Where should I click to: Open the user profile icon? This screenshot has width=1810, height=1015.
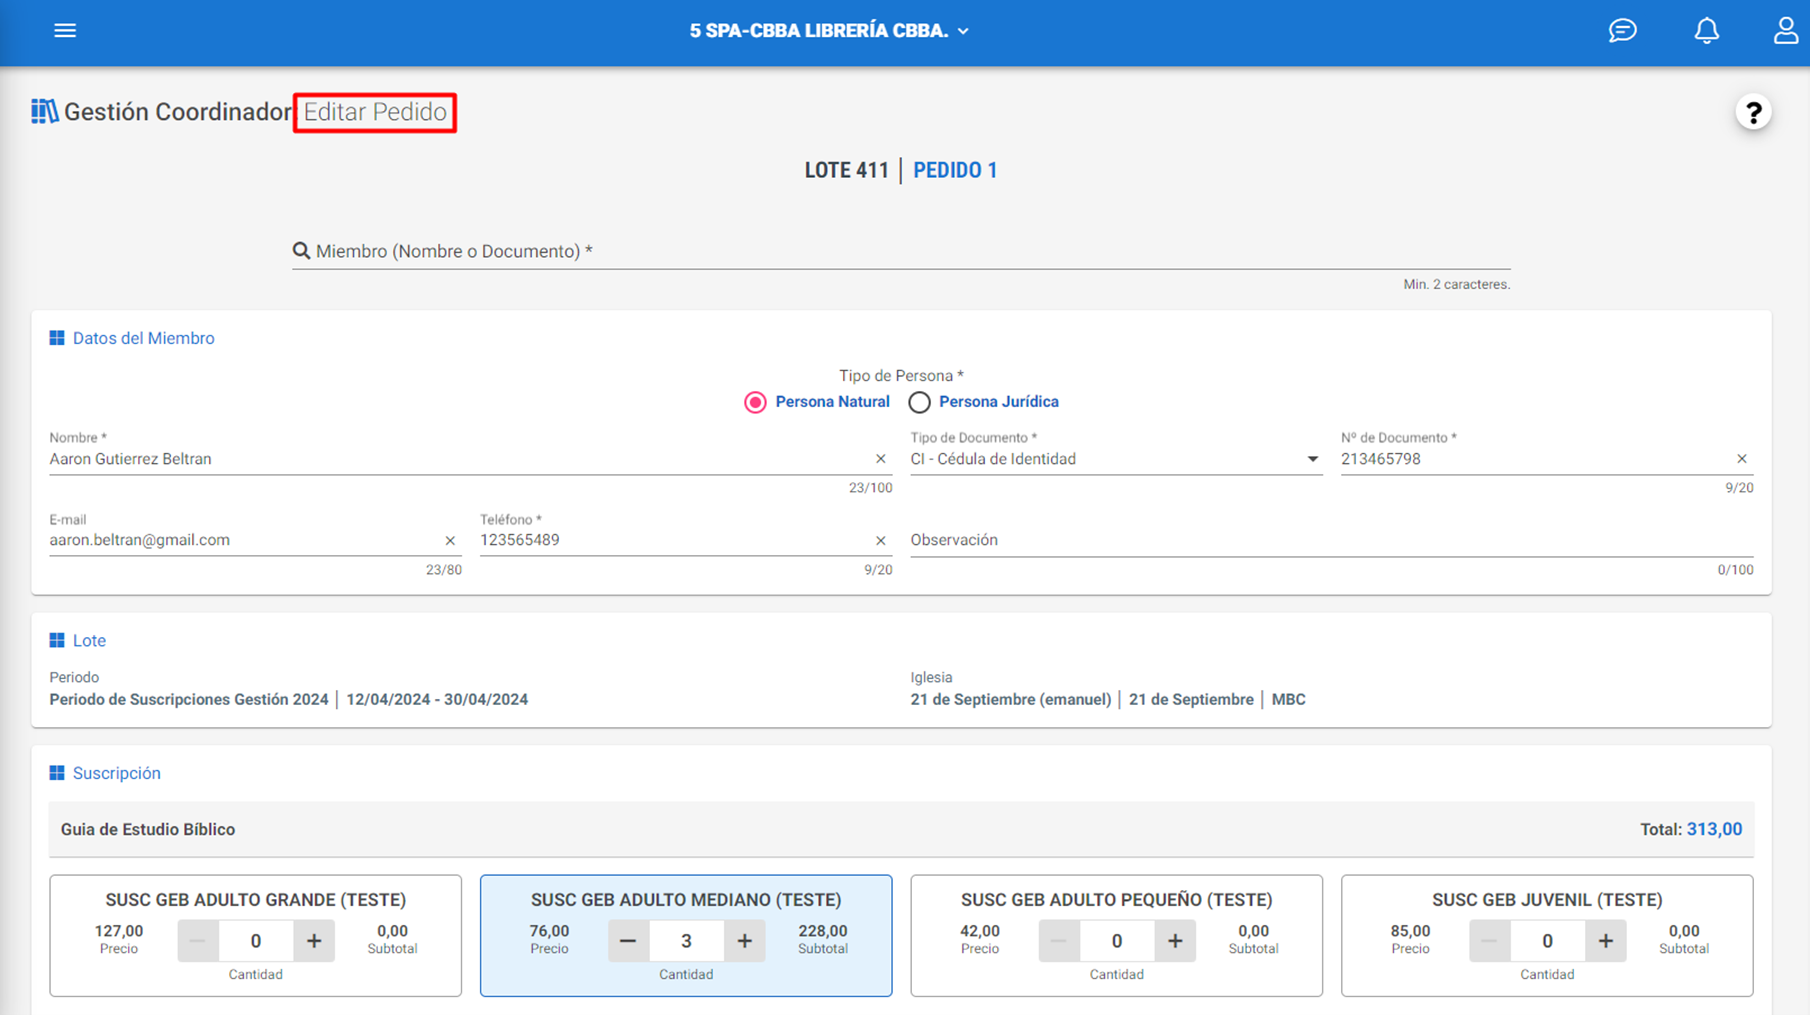pyautogui.click(x=1786, y=31)
